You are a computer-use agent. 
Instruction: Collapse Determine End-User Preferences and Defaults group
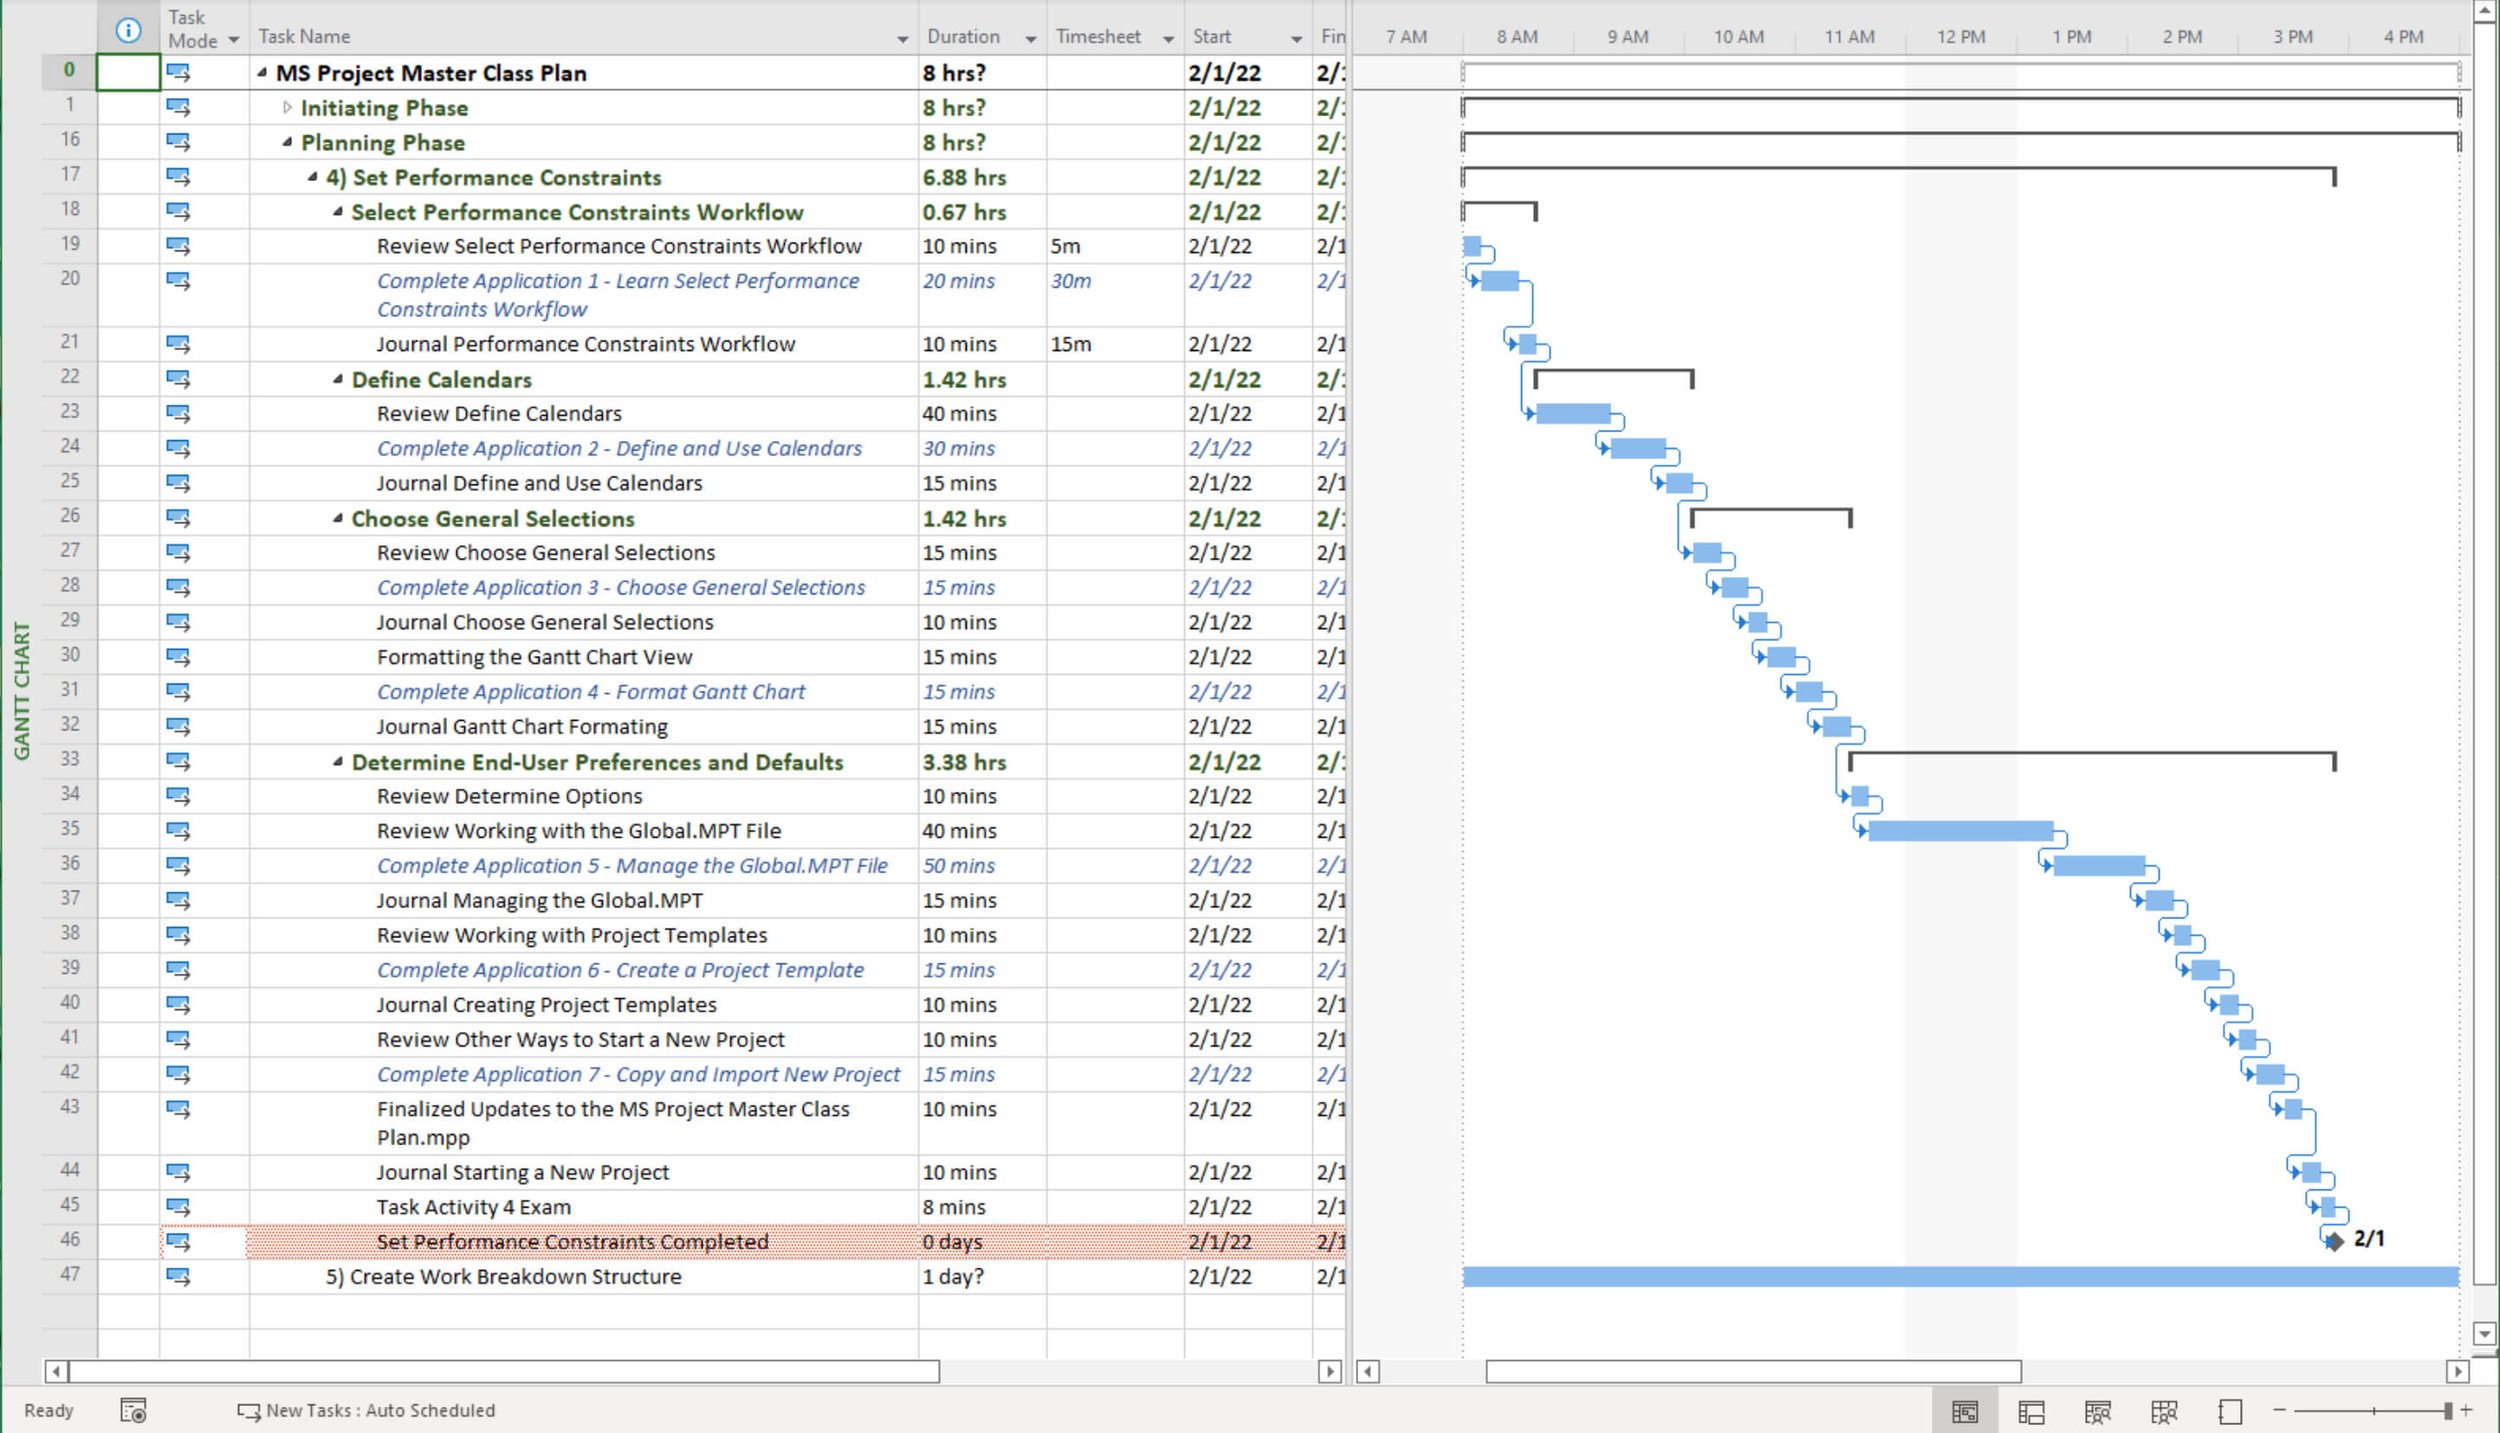coord(338,762)
